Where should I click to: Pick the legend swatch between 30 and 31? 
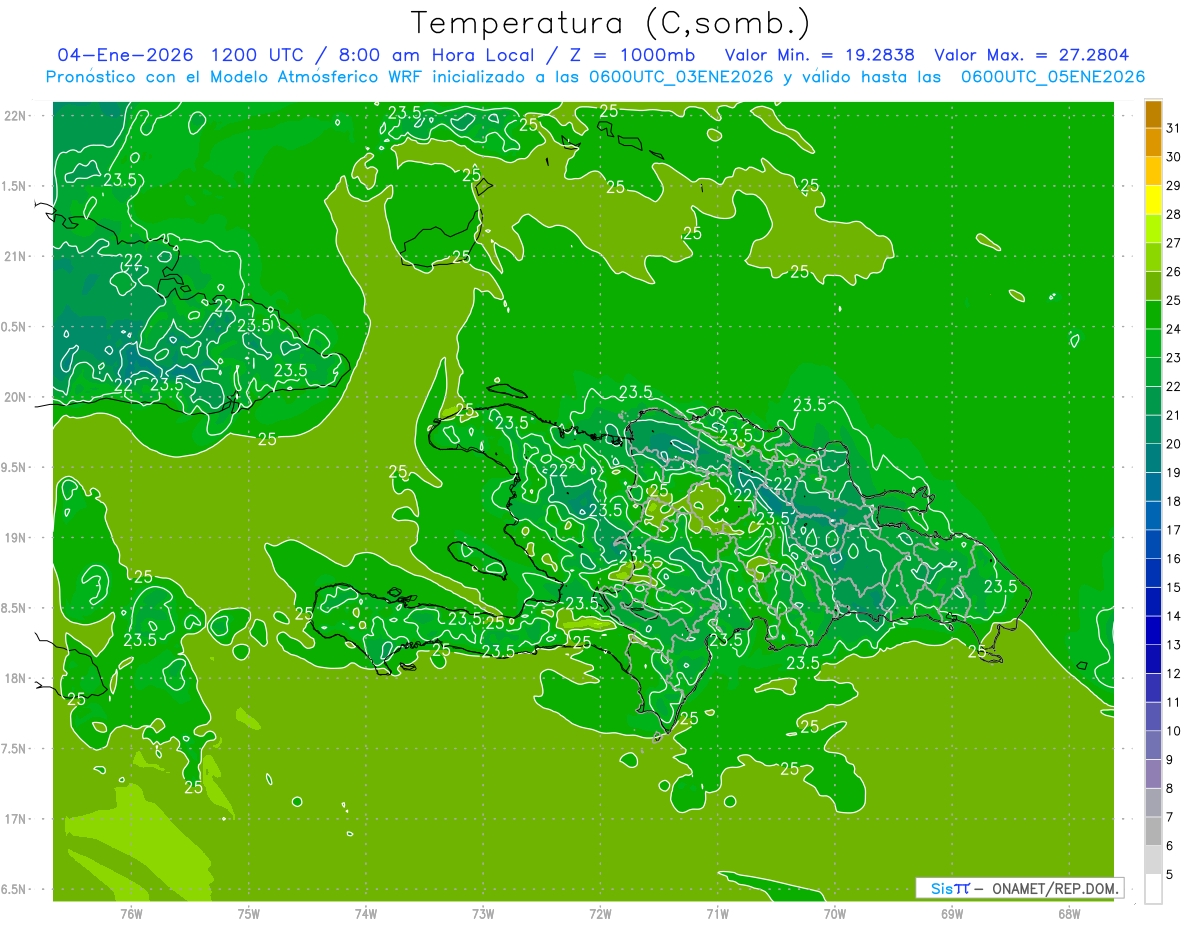pos(1153,143)
